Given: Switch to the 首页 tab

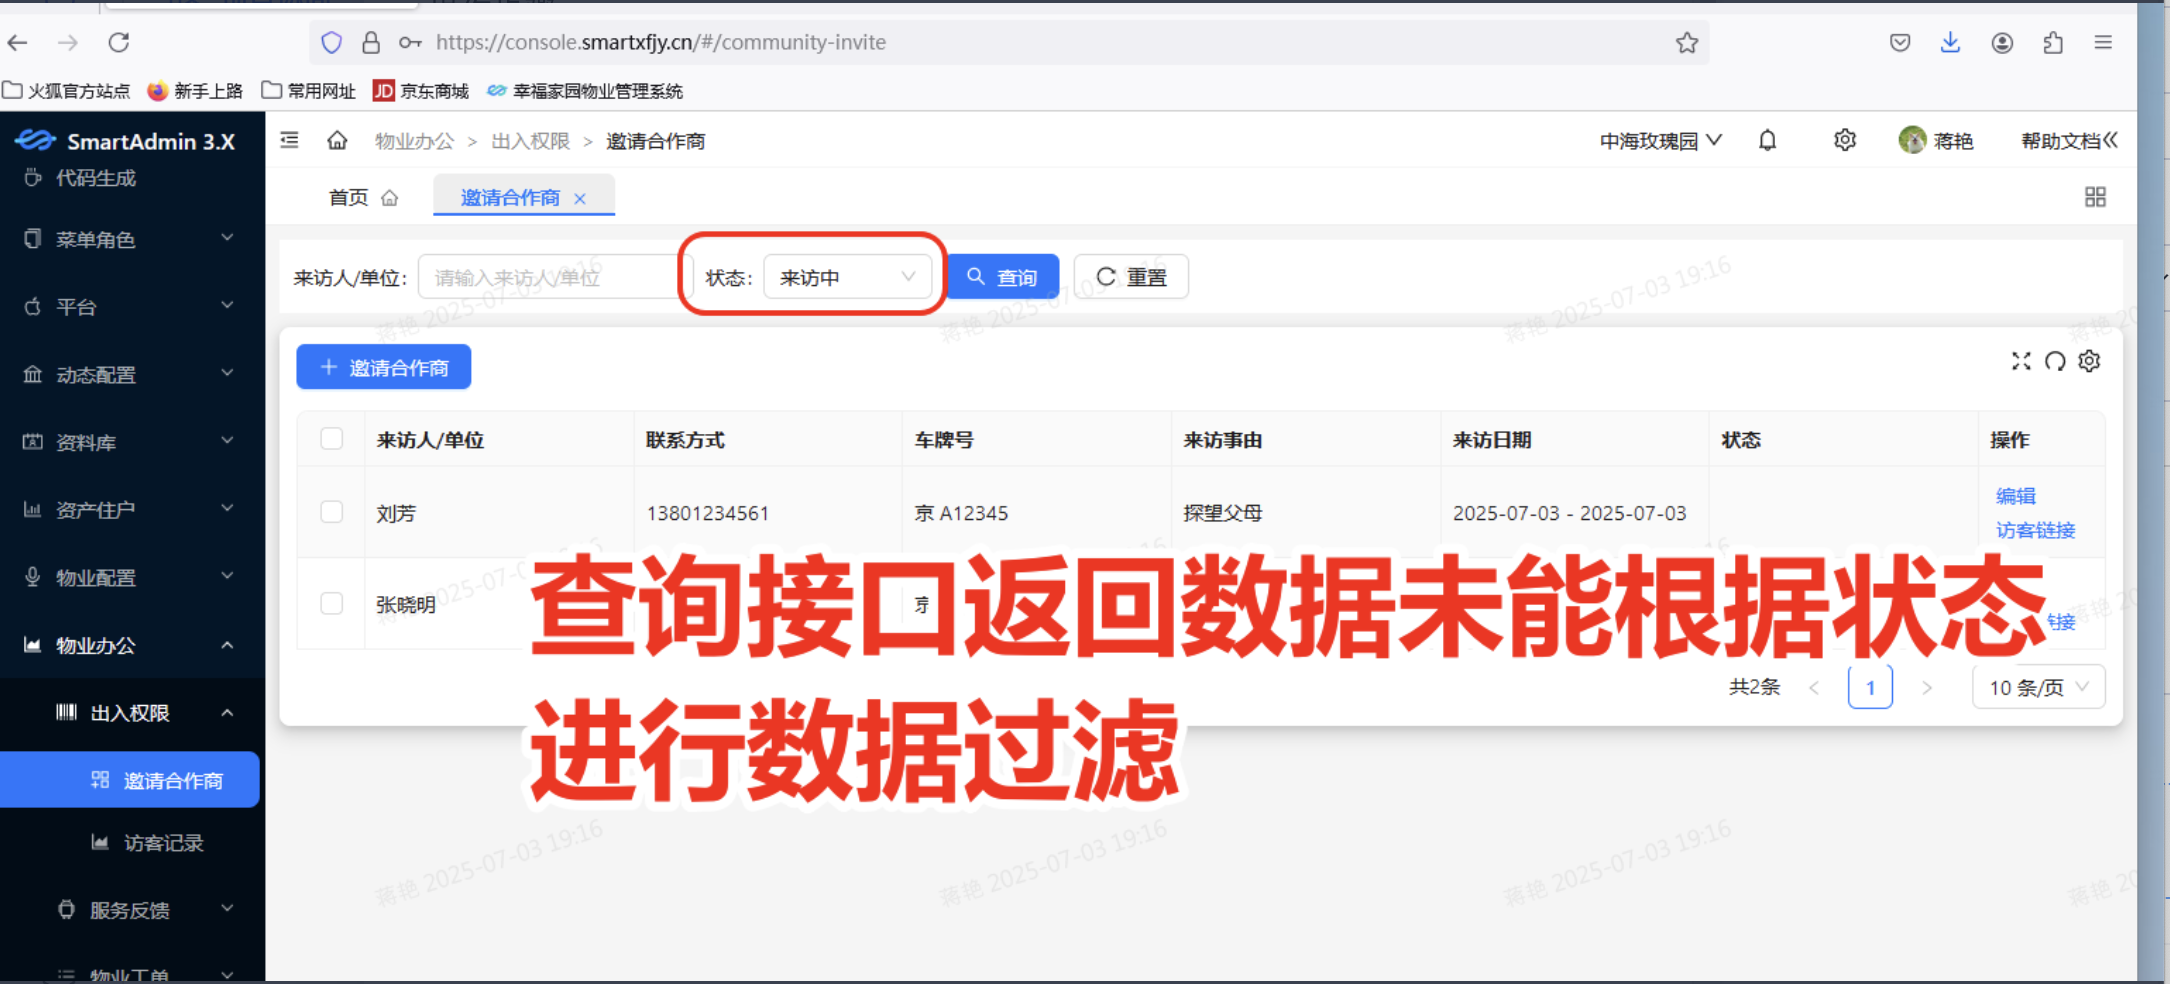Looking at the screenshot, I should click(x=349, y=197).
